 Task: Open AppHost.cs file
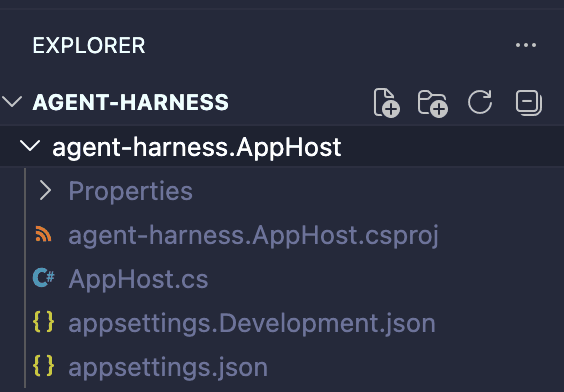pyautogui.click(x=138, y=279)
